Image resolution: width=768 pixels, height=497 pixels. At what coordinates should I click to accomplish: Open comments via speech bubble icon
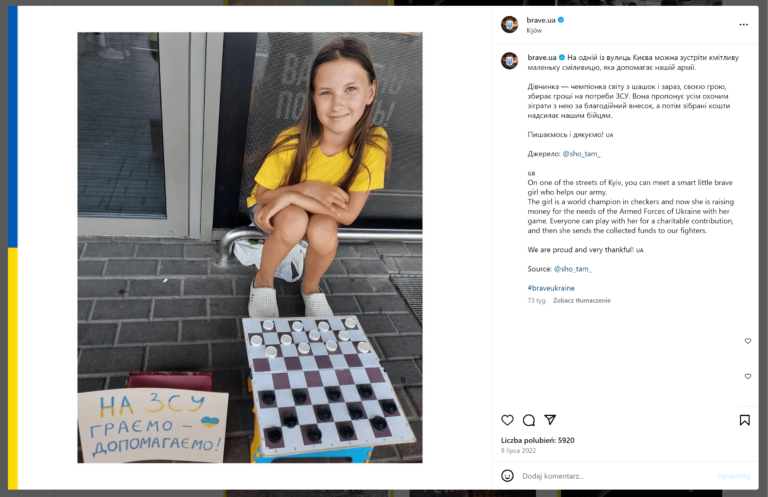[x=528, y=420]
